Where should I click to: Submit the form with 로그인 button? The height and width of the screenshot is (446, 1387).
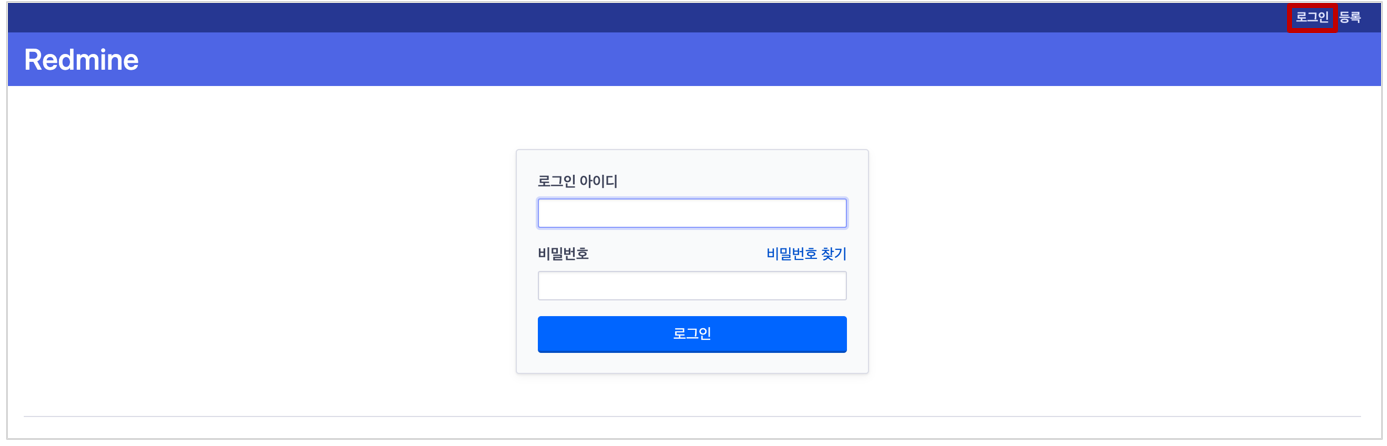pyautogui.click(x=692, y=335)
